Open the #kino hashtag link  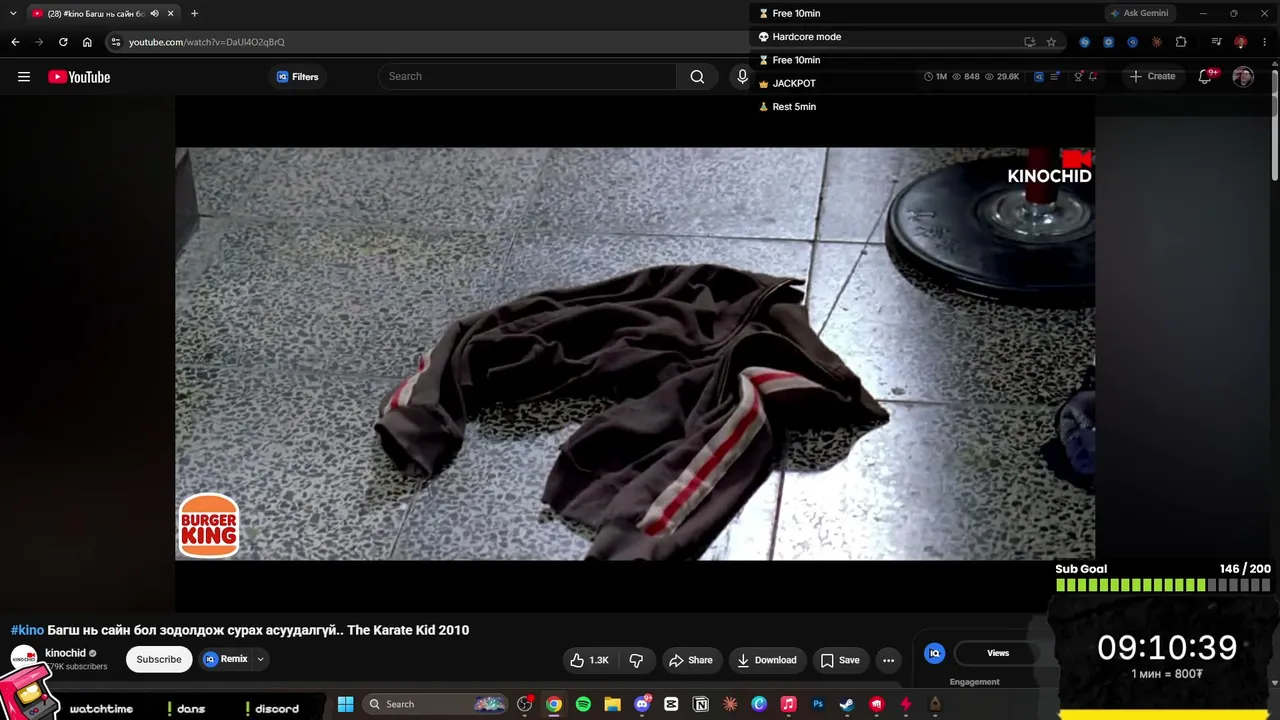point(28,630)
